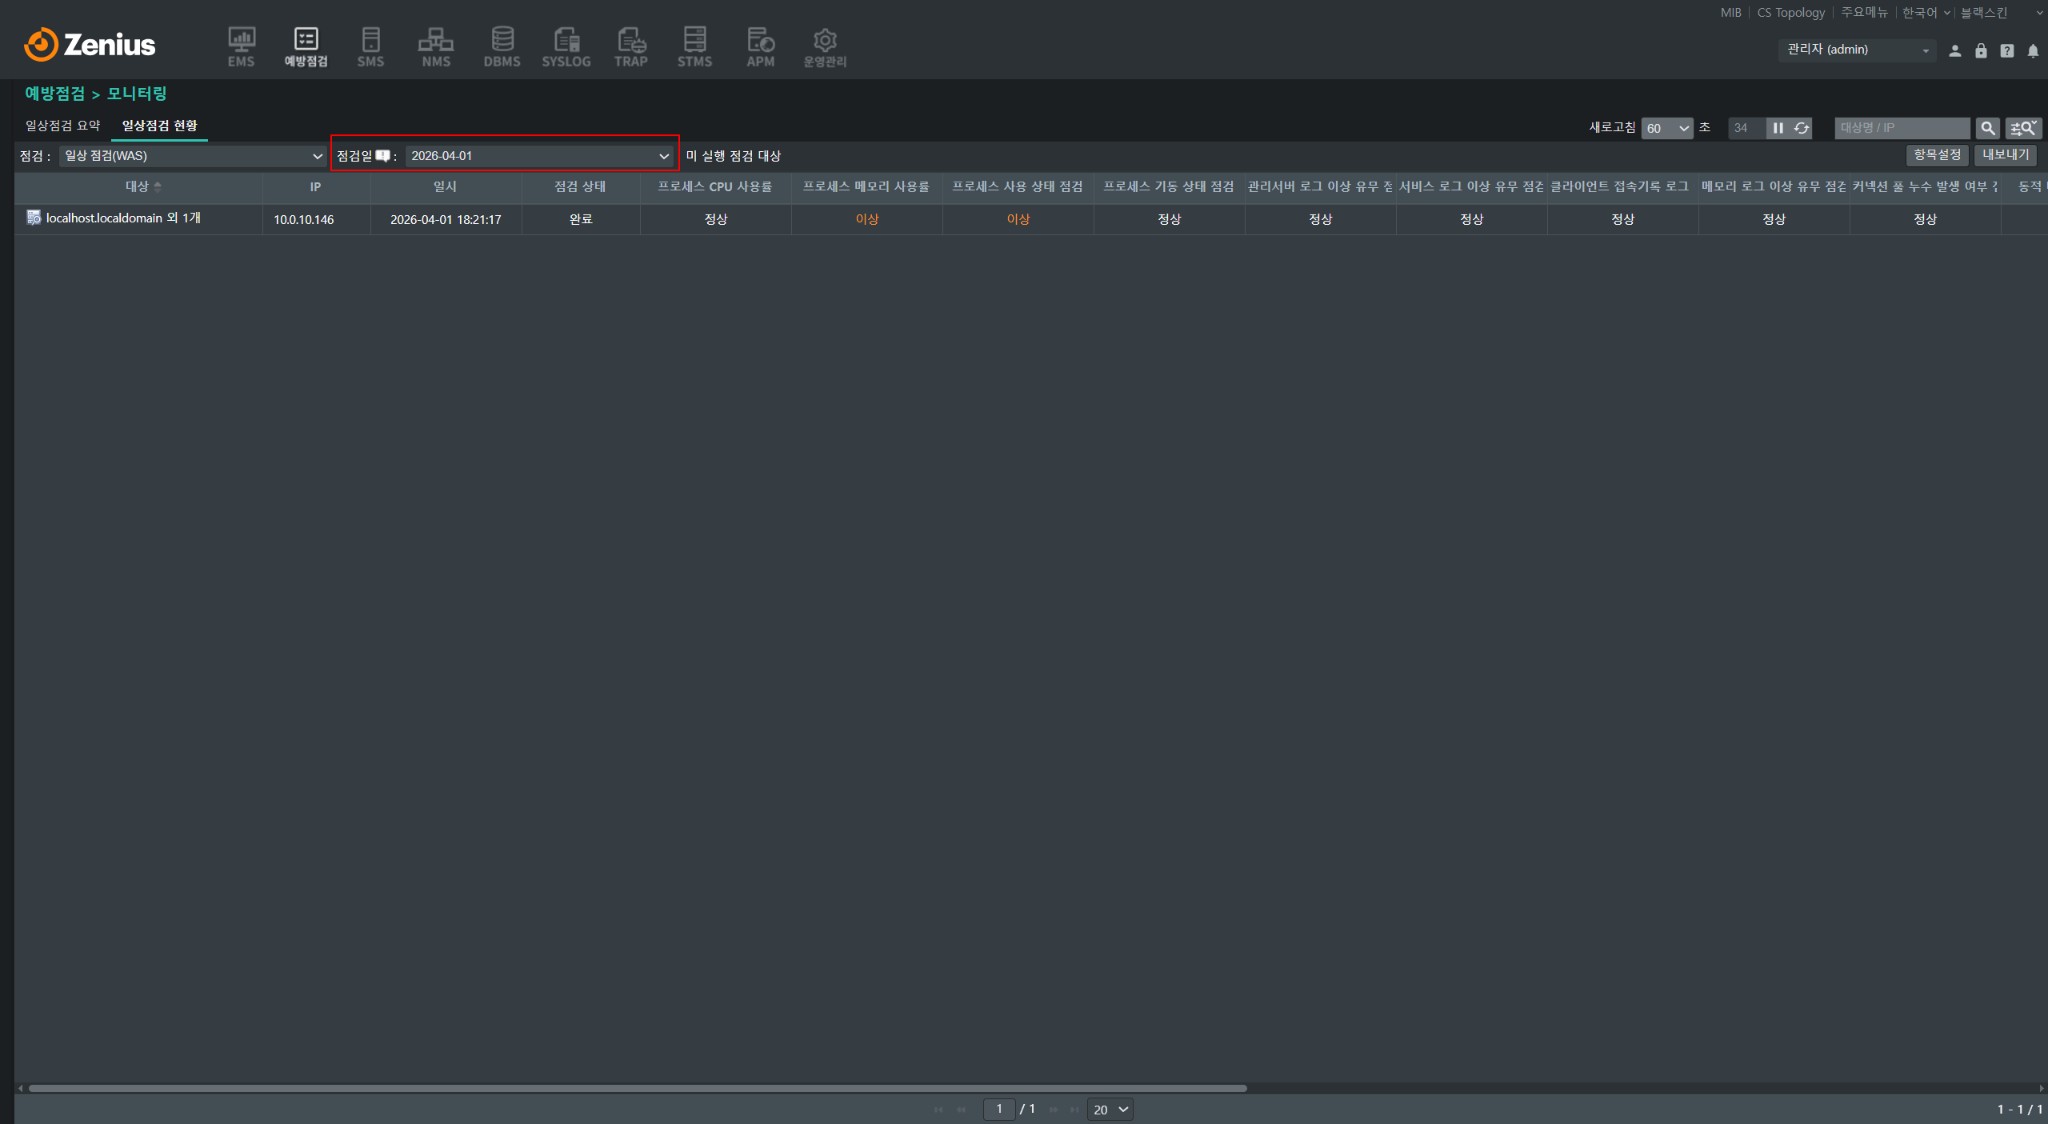The height and width of the screenshot is (1124, 2048).
Task: Open 운영관리 gear settings module
Action: click(825, 47)
